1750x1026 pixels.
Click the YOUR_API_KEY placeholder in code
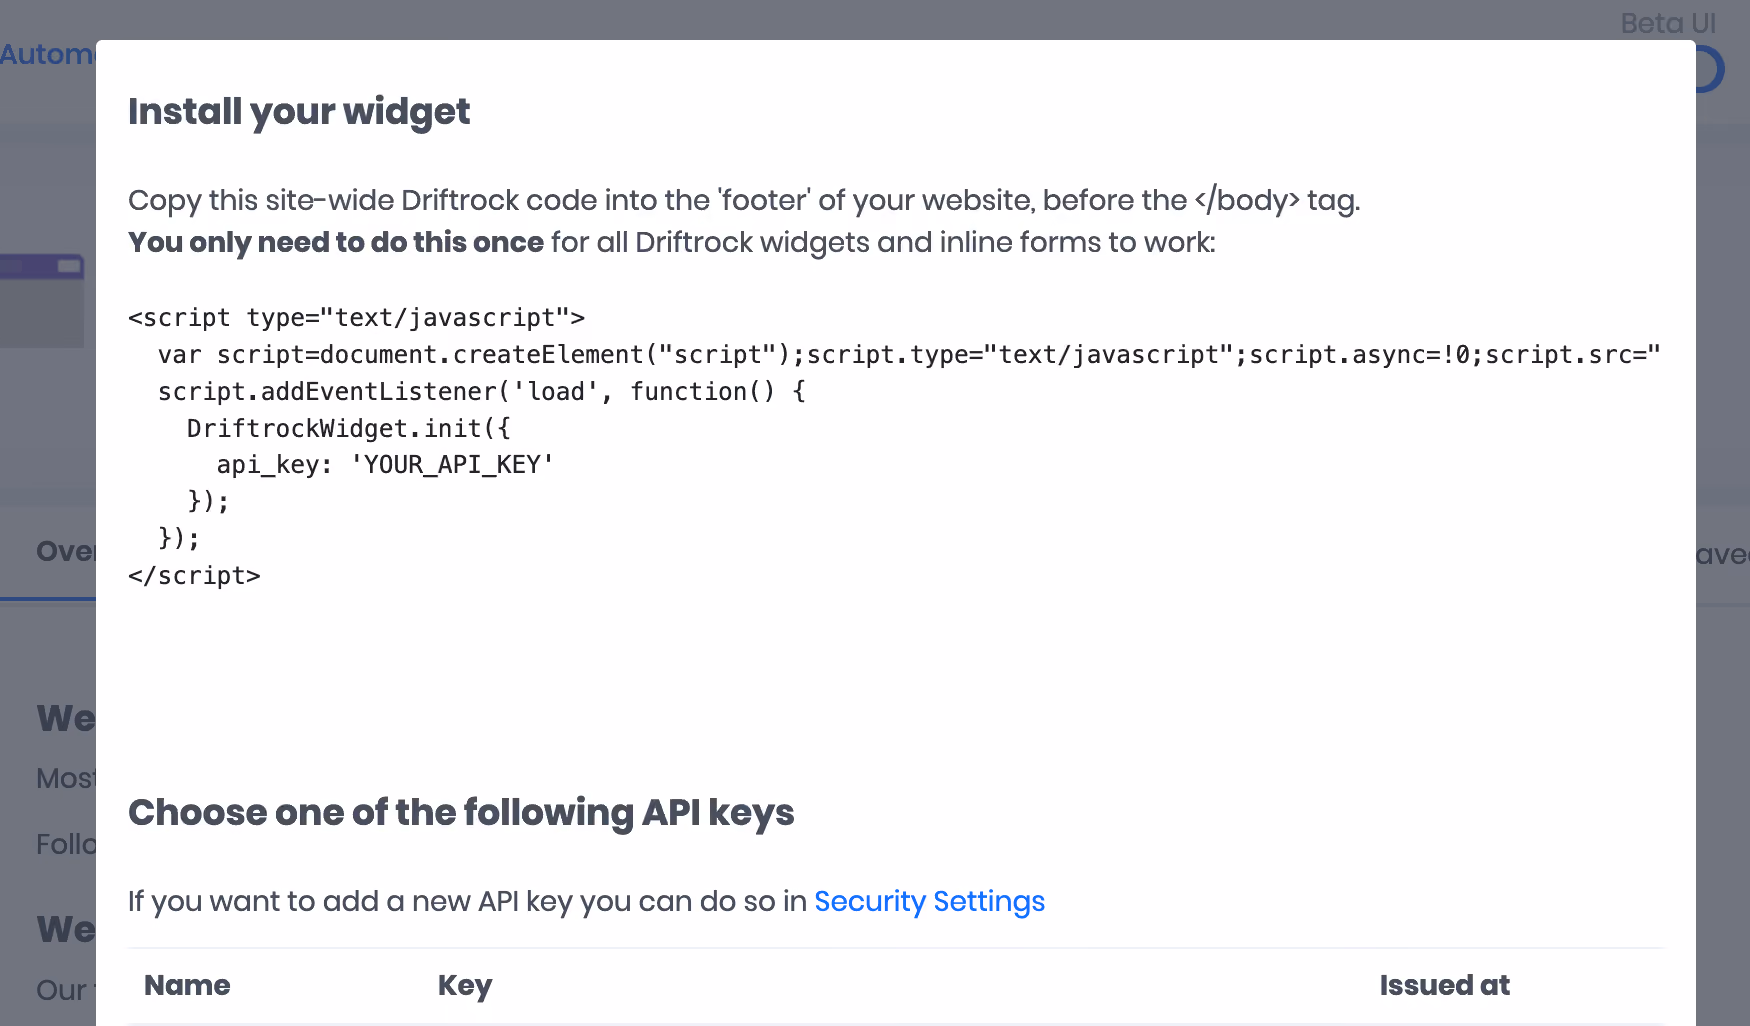[x=452, y=465]
